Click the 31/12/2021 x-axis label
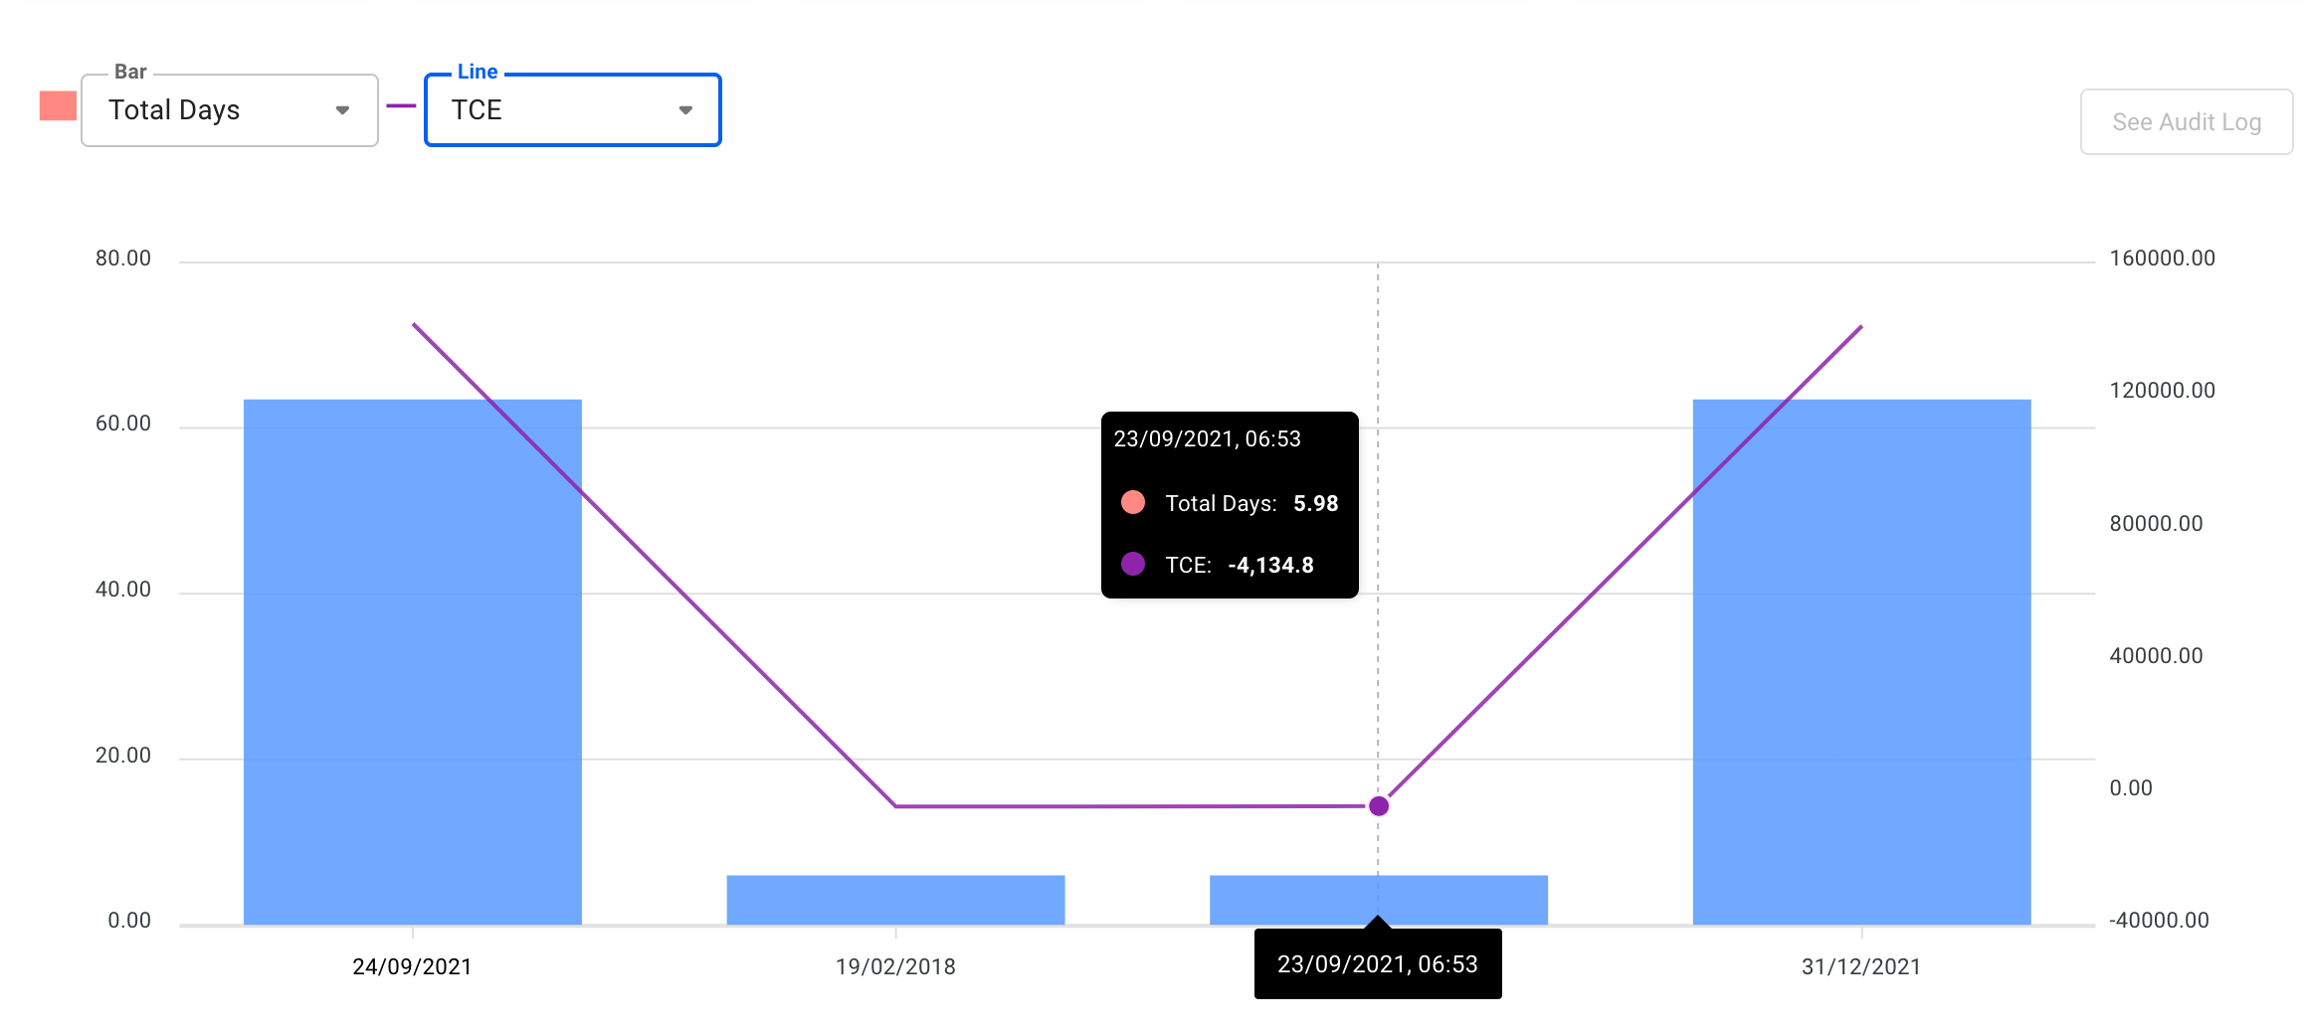The image size is (2304, 1028). 1861,967
